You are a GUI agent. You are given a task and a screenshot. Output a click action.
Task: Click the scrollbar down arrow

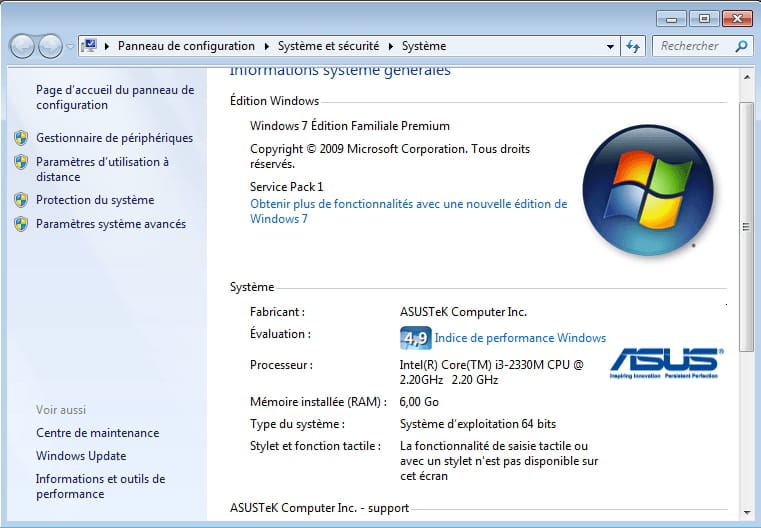point(746,512)
